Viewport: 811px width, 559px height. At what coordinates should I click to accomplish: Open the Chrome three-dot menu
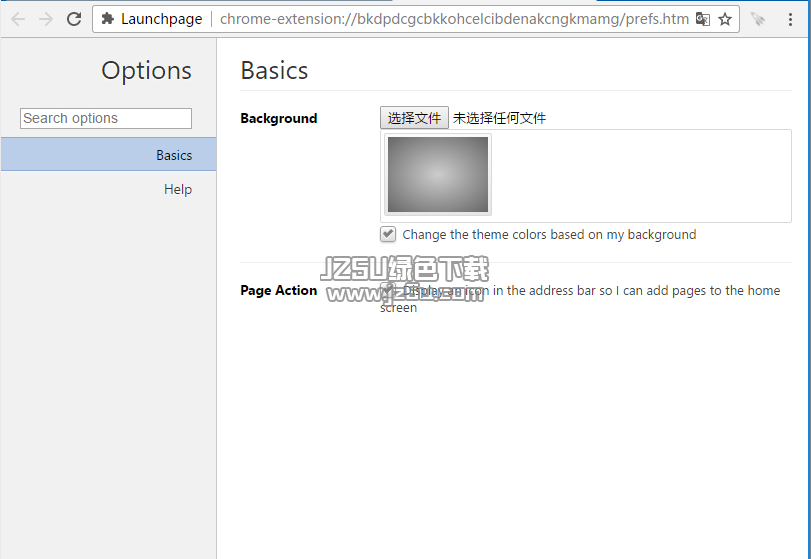point(790,20)
